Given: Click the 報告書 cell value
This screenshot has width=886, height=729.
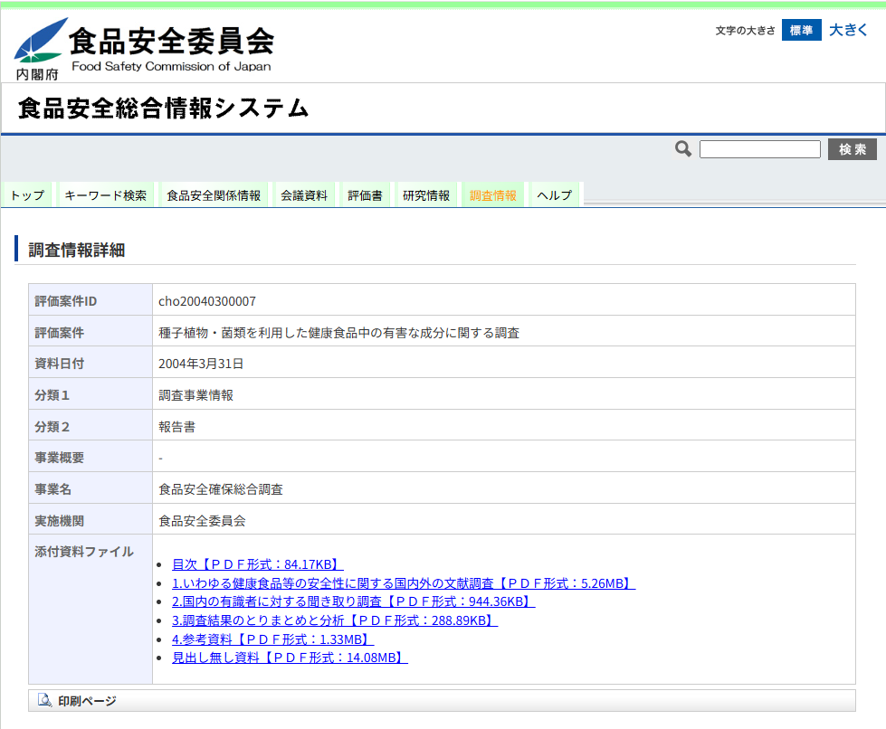Looking at the screenshot, I should pos(177,427).
